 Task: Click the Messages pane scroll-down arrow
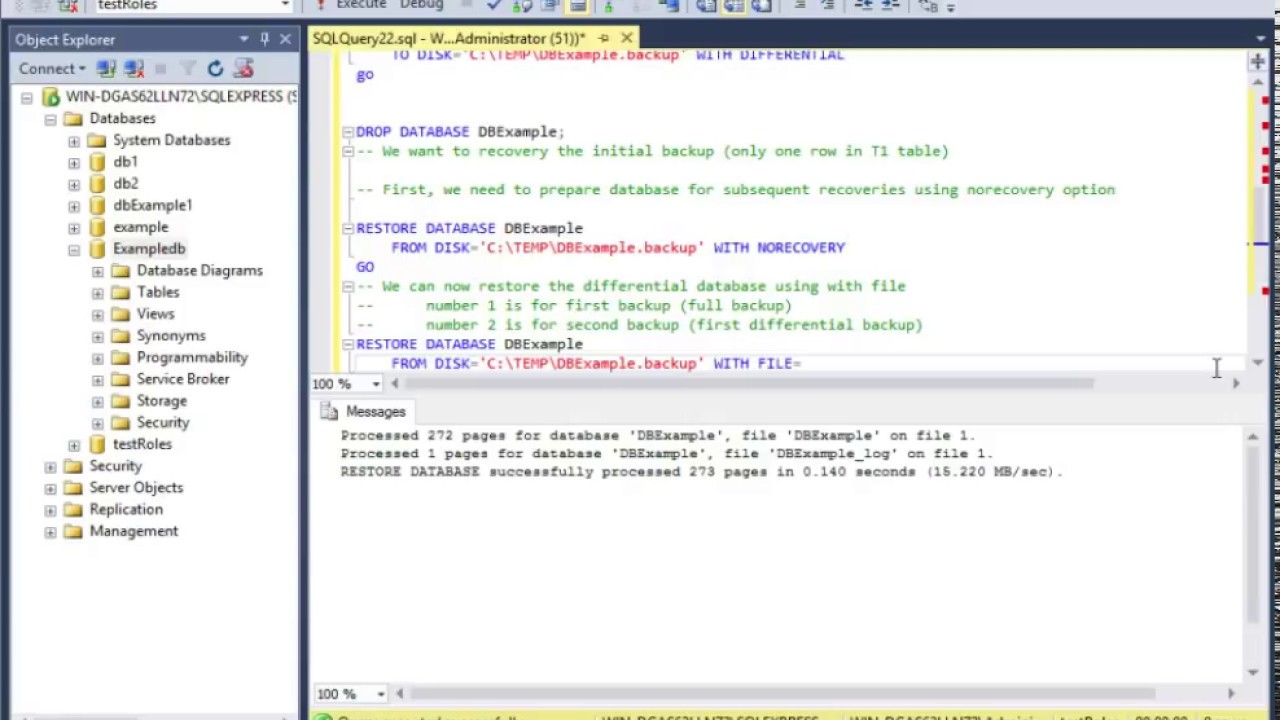pyautogui.click(x=1252, y=672)
